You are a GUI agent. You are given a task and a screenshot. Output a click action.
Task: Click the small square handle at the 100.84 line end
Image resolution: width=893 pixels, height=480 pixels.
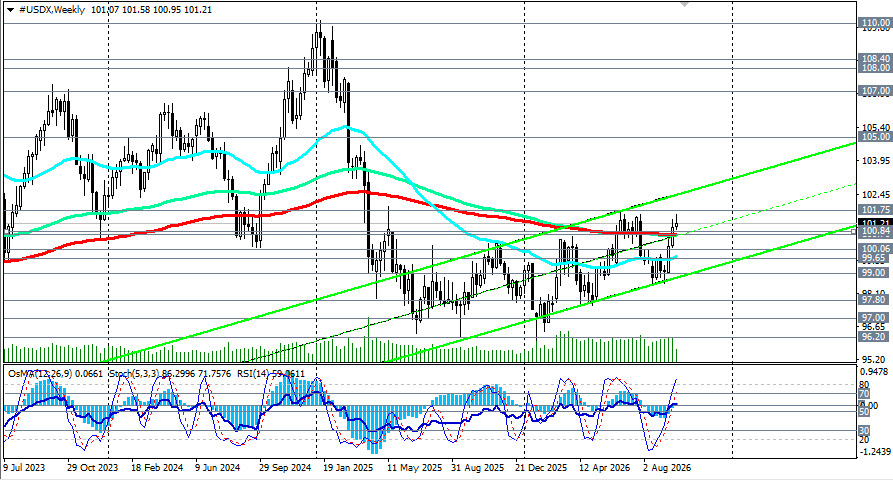[854, 231]
